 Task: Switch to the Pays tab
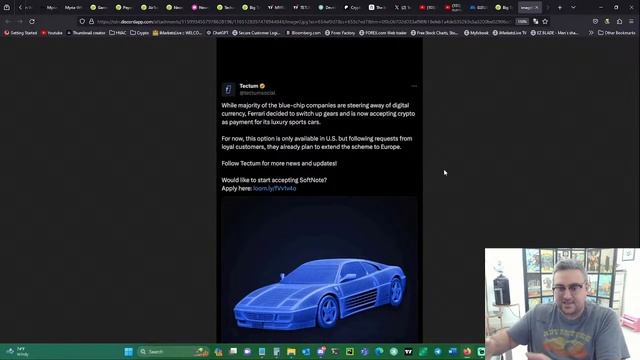(124, 7)
